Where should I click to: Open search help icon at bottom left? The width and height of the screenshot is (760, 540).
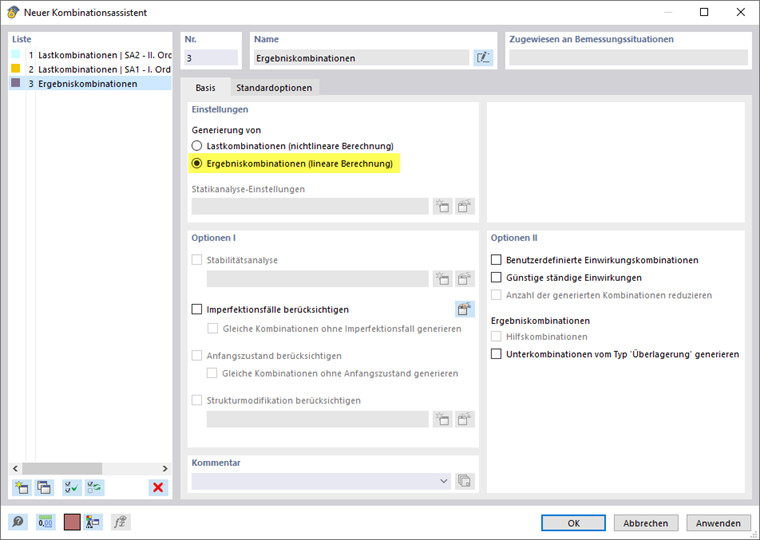(x=18, y=522)
